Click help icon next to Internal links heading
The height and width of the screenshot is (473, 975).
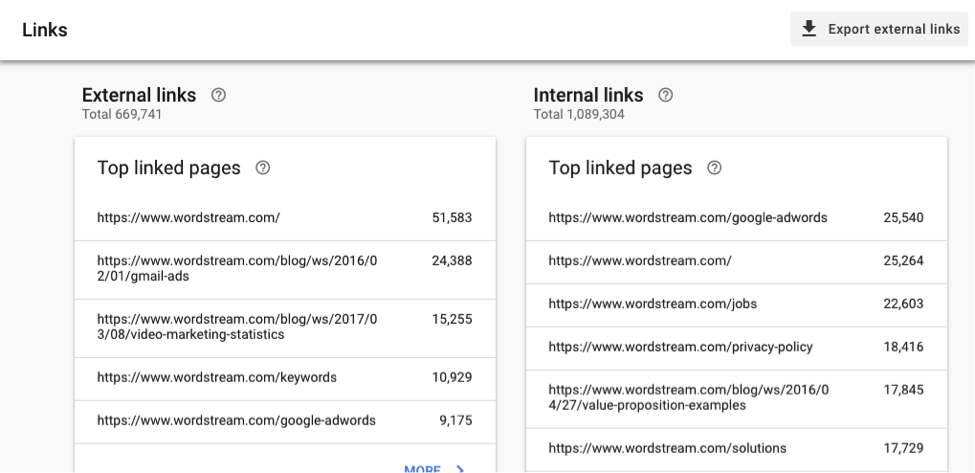(665, 96)
